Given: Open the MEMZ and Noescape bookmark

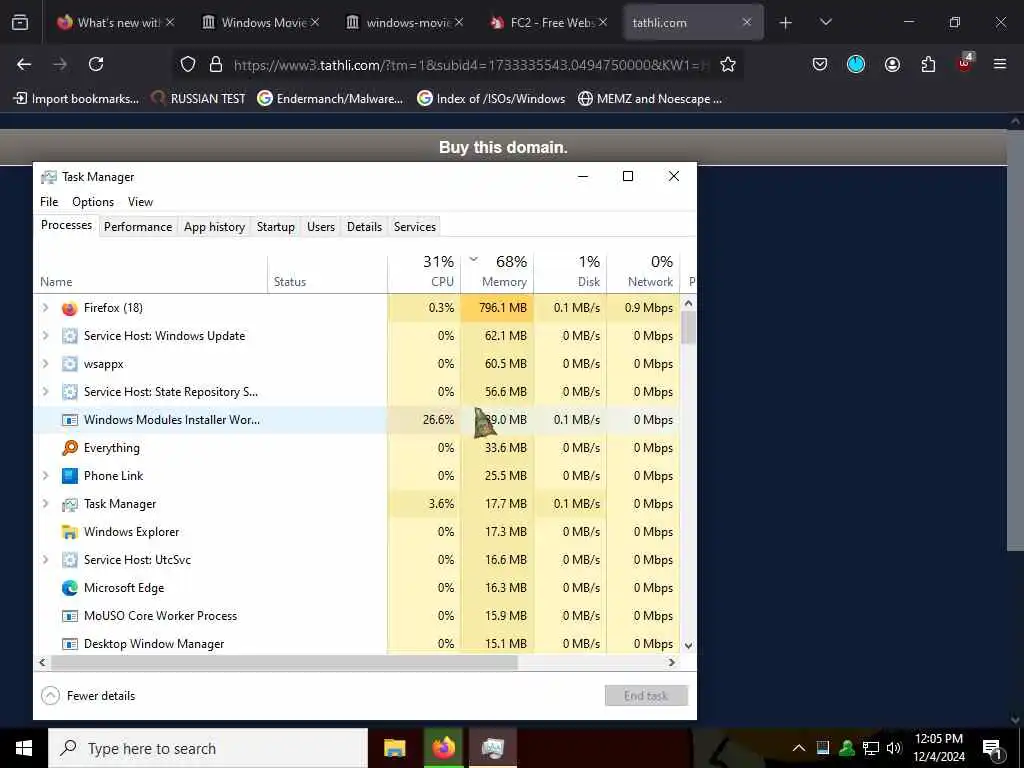Looking at the screenshot, I should point(650,99).
